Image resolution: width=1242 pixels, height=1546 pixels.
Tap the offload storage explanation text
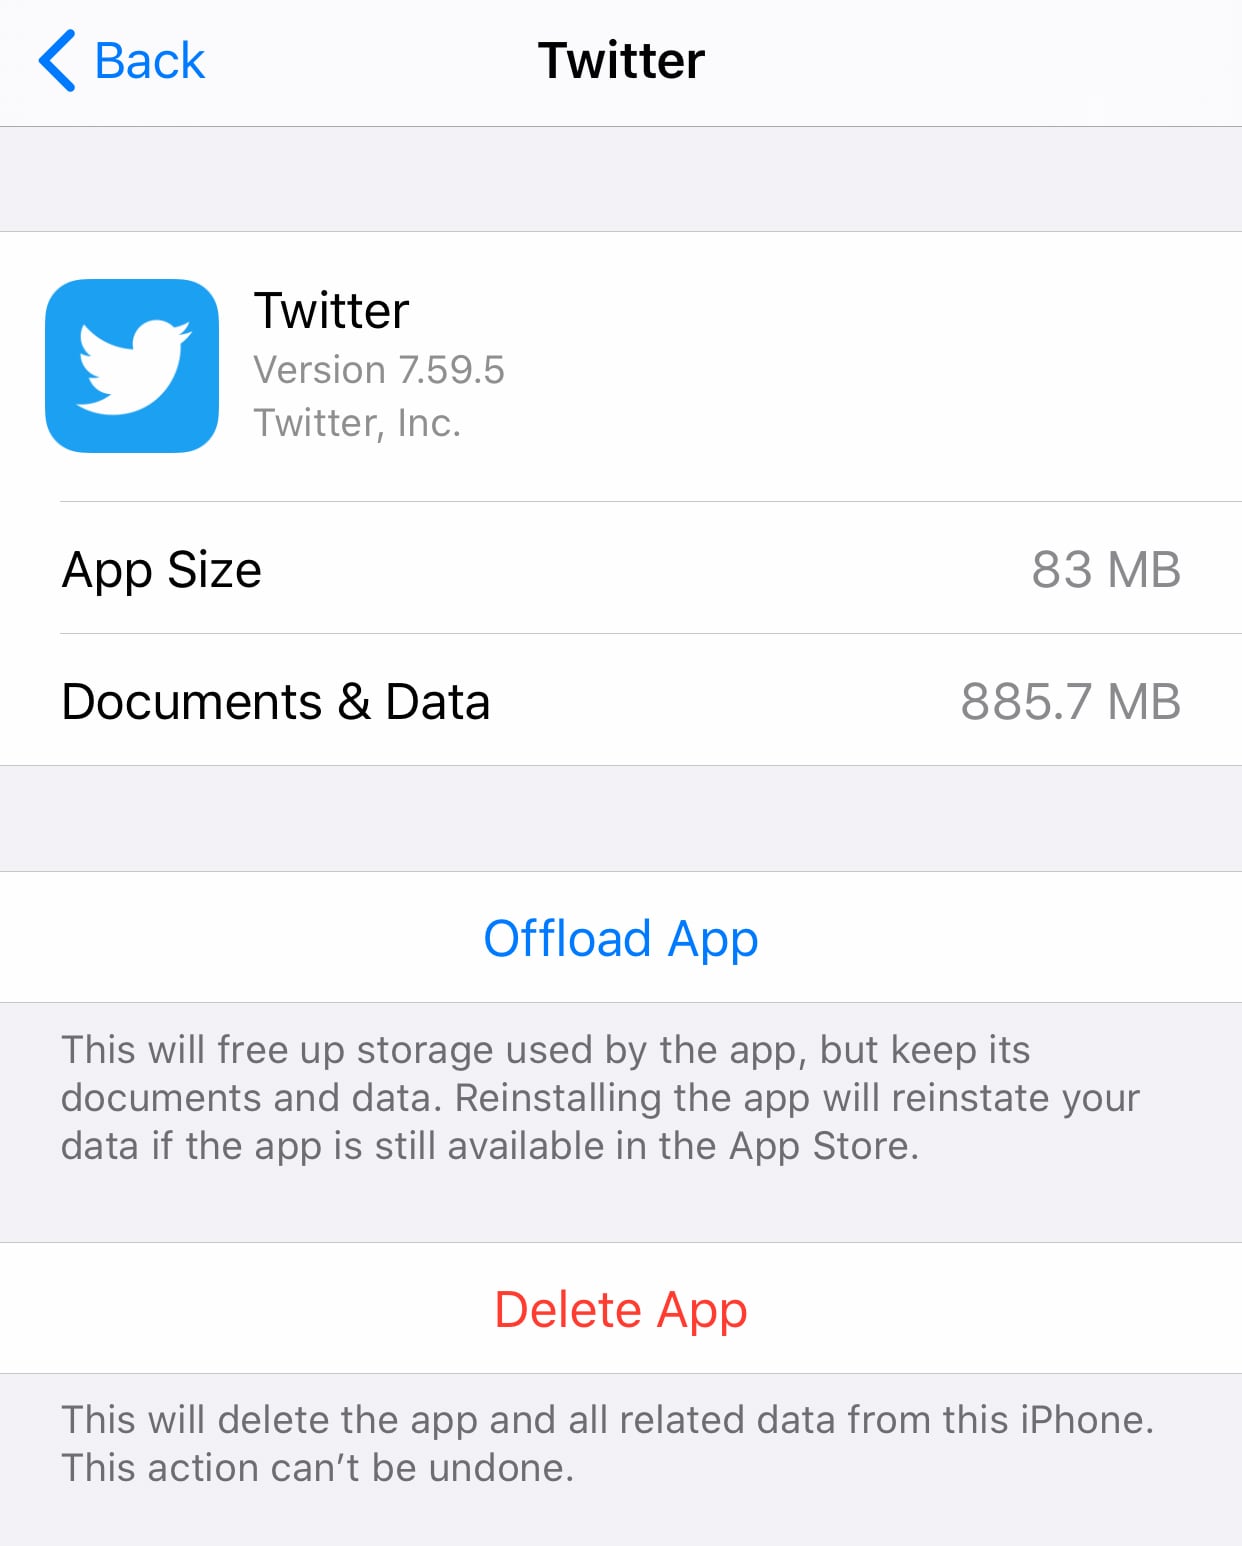pyautogui.click(x=600, y=1098)
